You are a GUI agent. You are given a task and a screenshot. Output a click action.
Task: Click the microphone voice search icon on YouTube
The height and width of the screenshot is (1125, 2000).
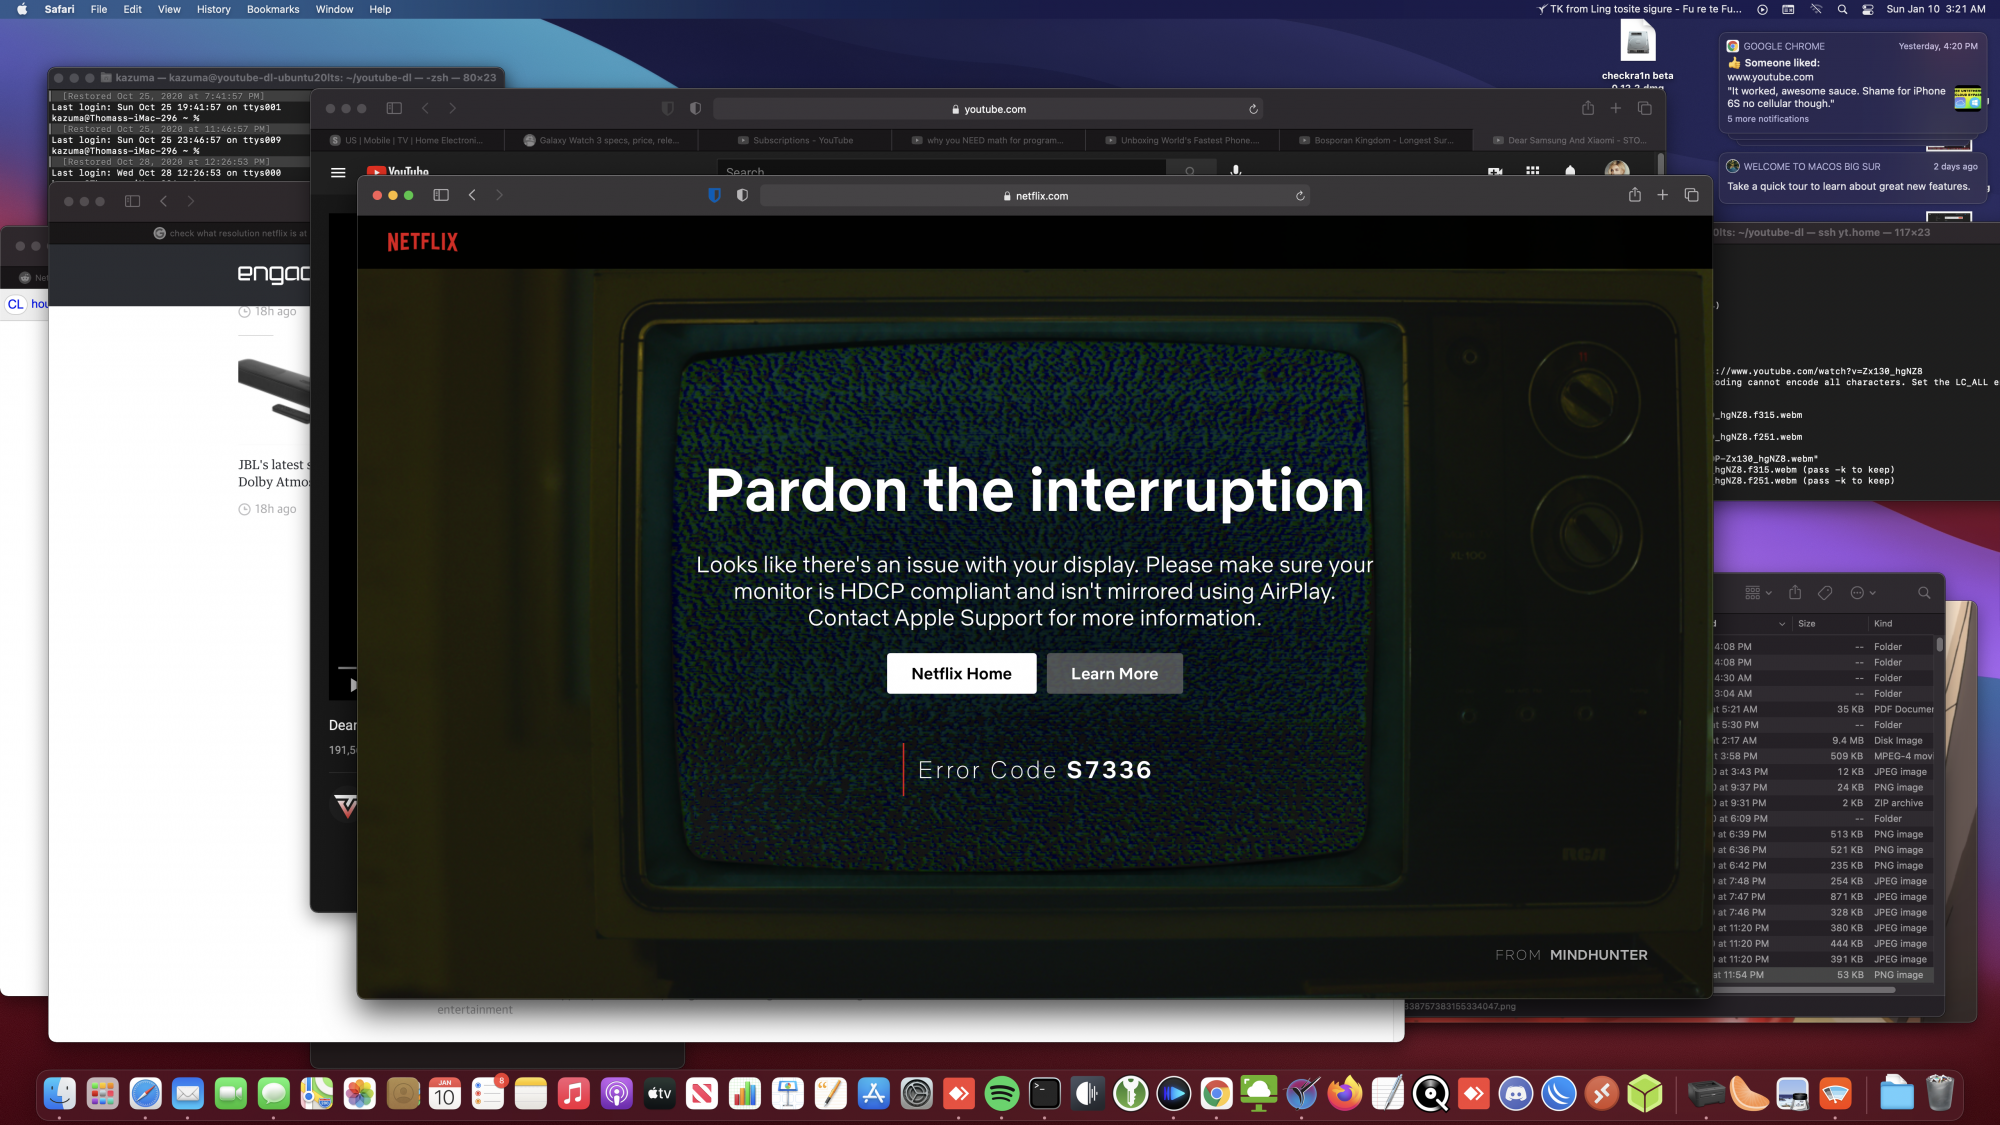click(1236, 171)
